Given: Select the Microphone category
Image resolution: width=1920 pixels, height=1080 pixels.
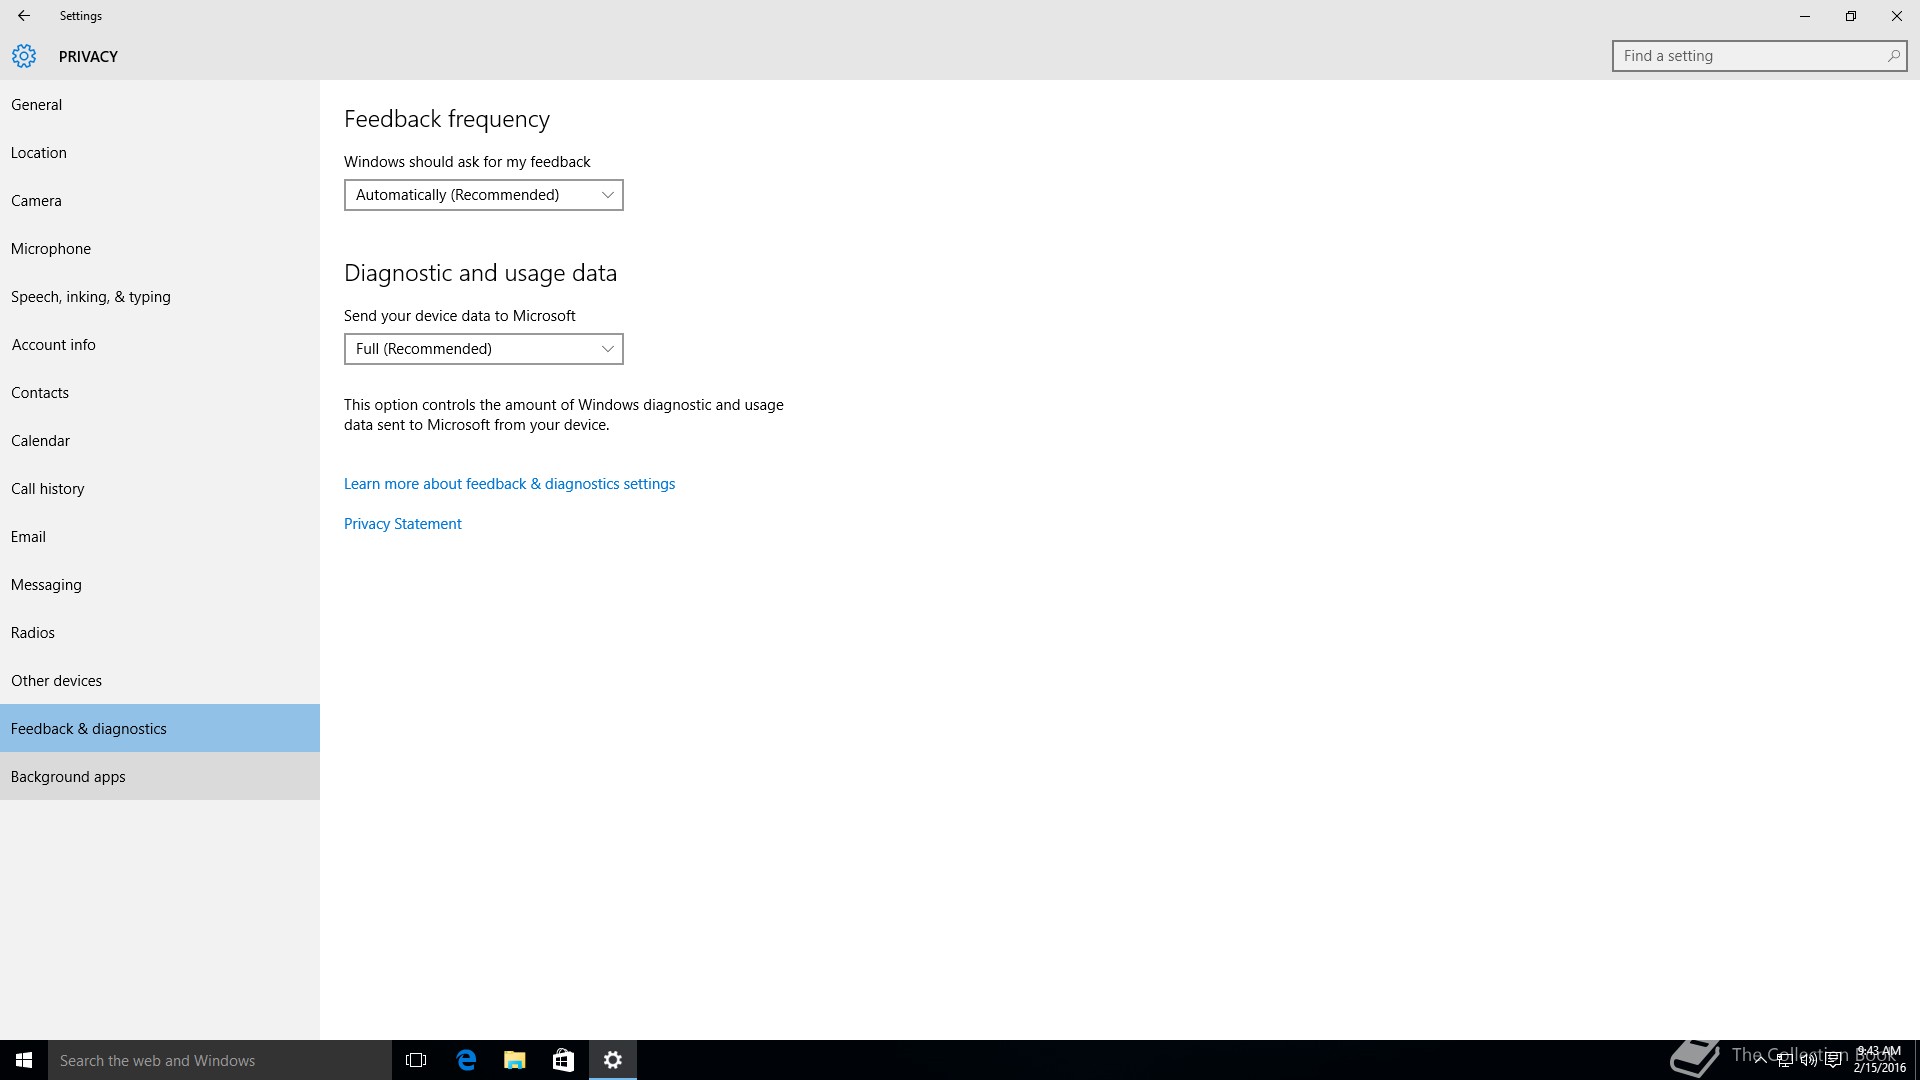Looking at the screenshot, I should pyautogui.click(x=51, y=249).
